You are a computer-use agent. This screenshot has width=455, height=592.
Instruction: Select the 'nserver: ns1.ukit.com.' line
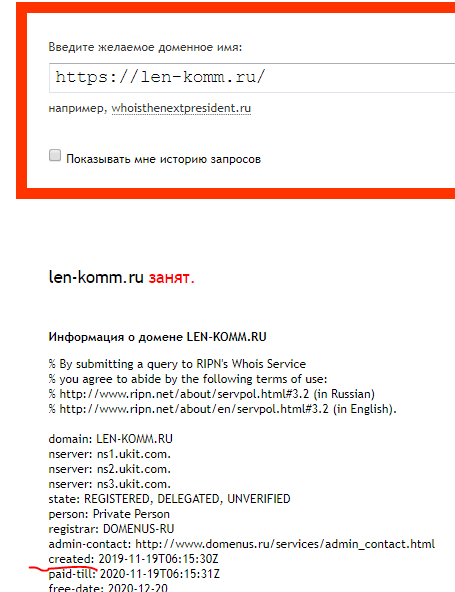pyautogui.click(x=110, y=454)
